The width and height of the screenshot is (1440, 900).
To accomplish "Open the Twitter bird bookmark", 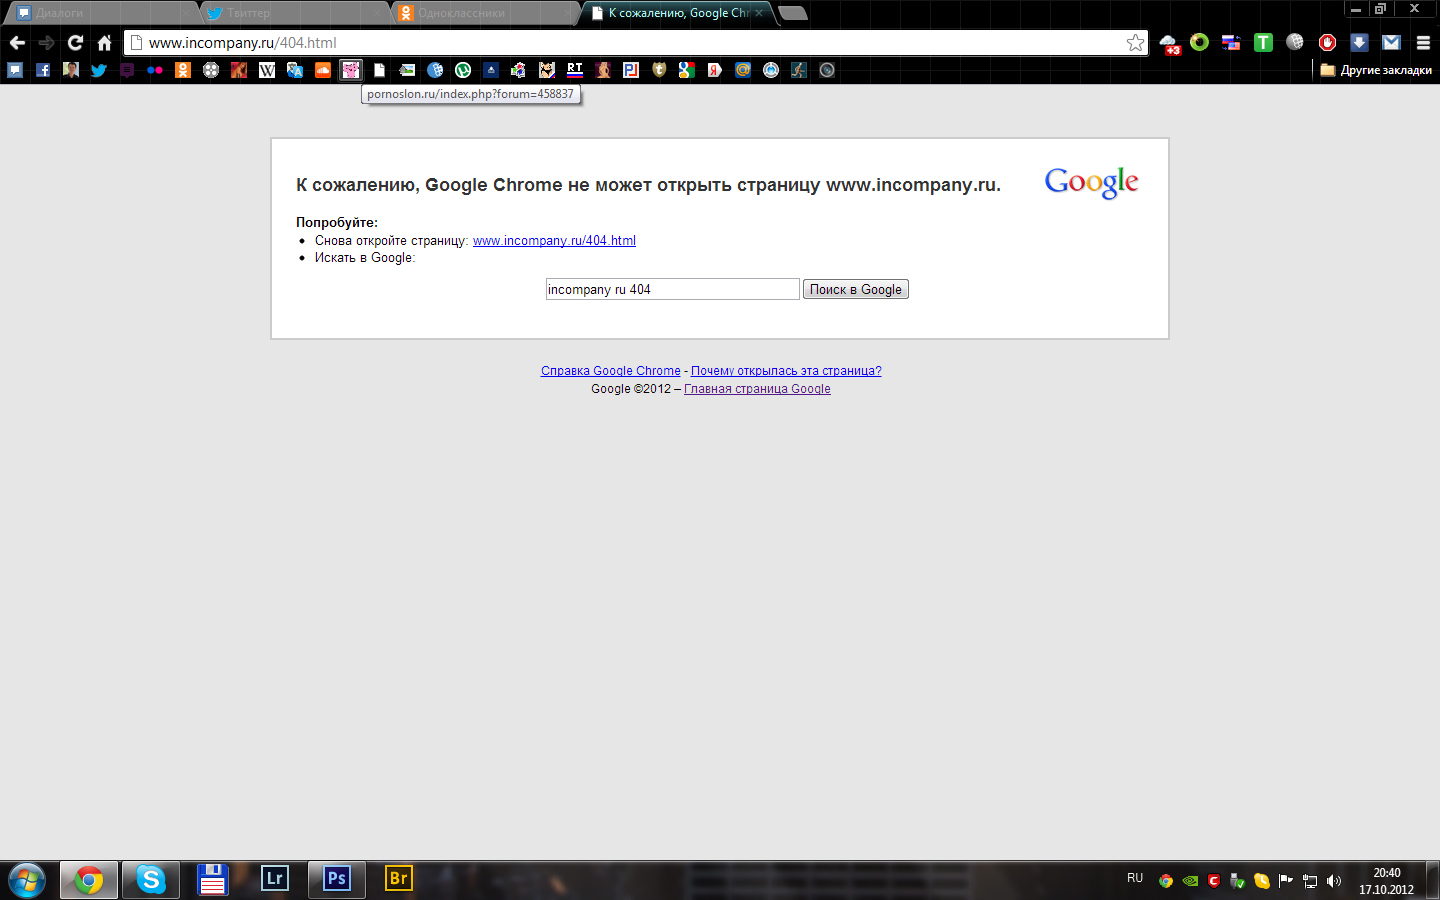I will point(99,70).
